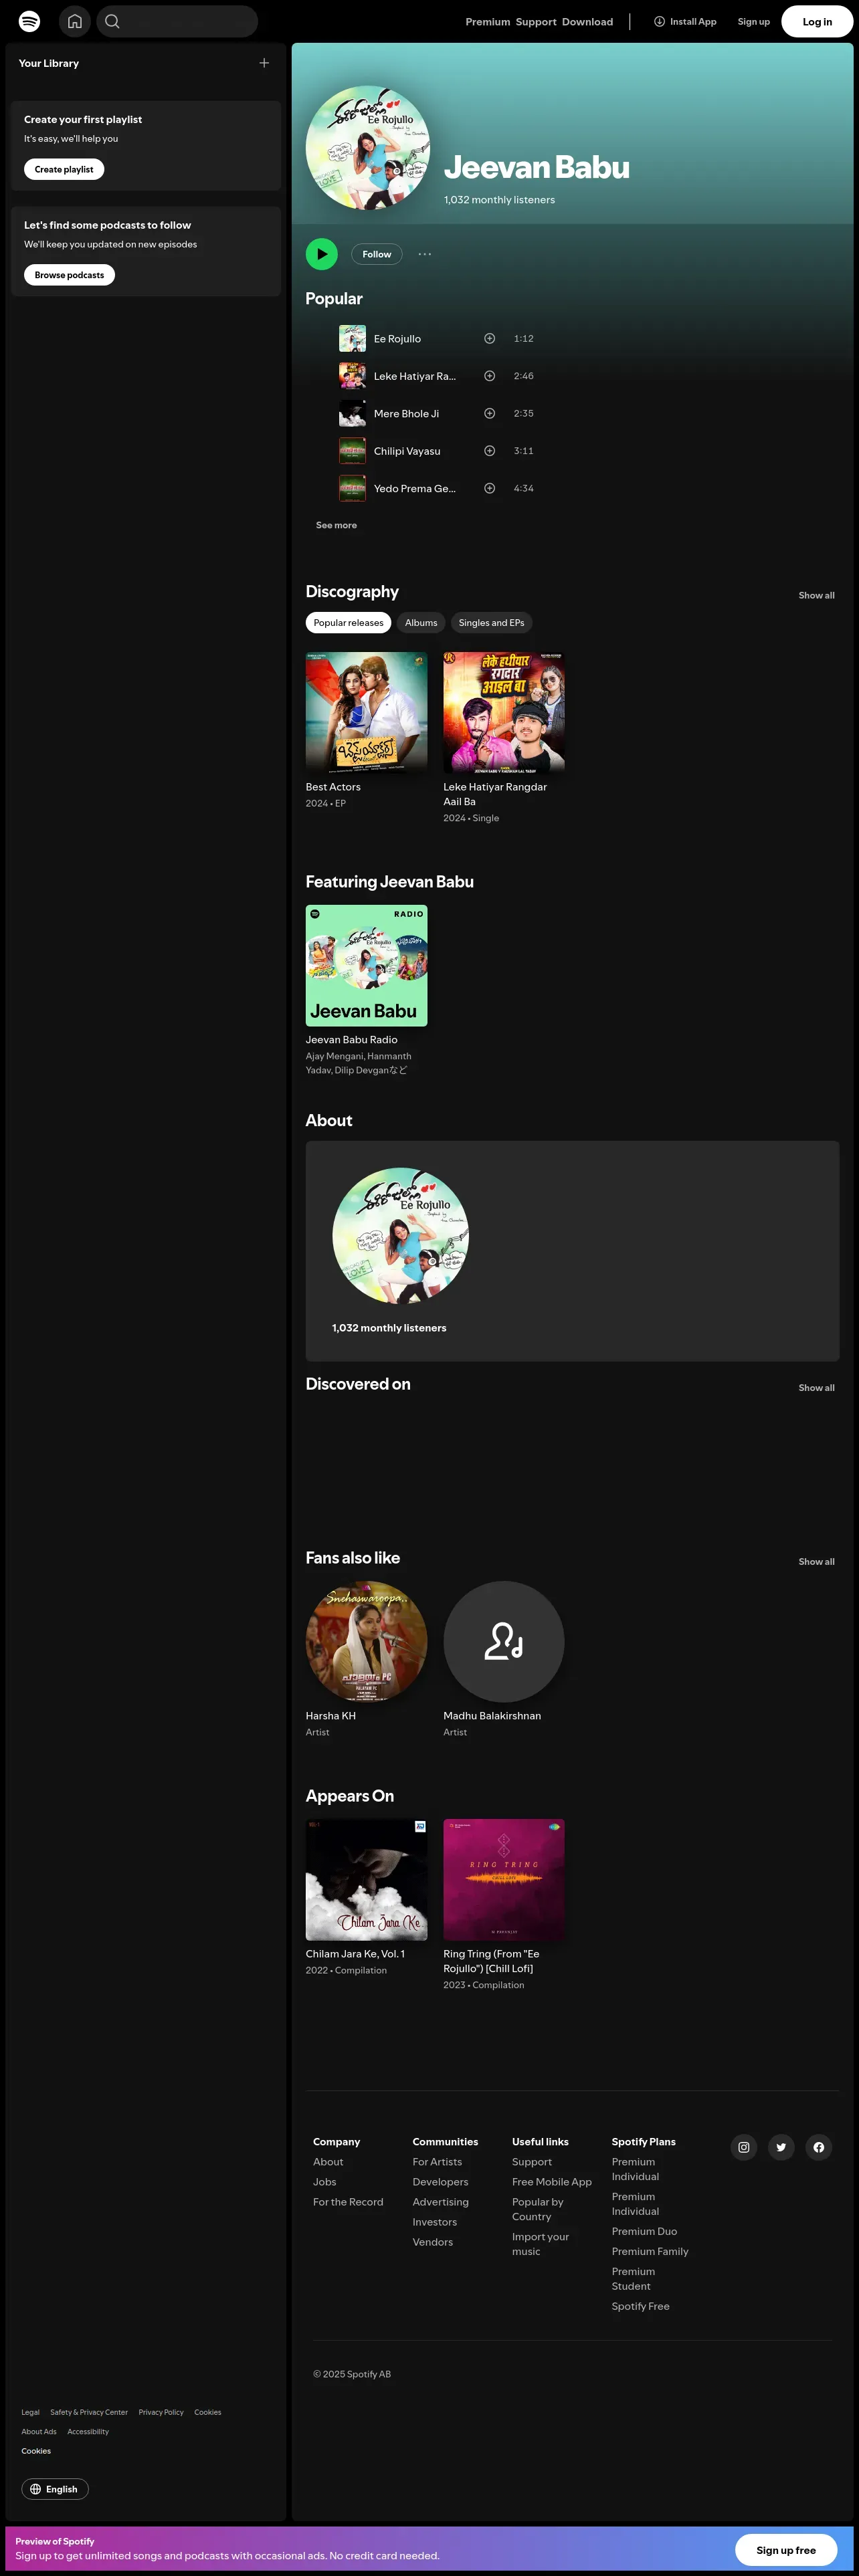Show all Discovered on playlists

tap(816, 1388)
